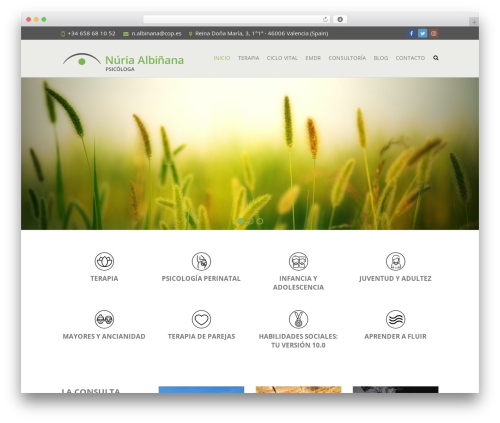Click the dark thumbnail image at bottom
This screenshot has width=500, height=423.
tap(396, 390)
